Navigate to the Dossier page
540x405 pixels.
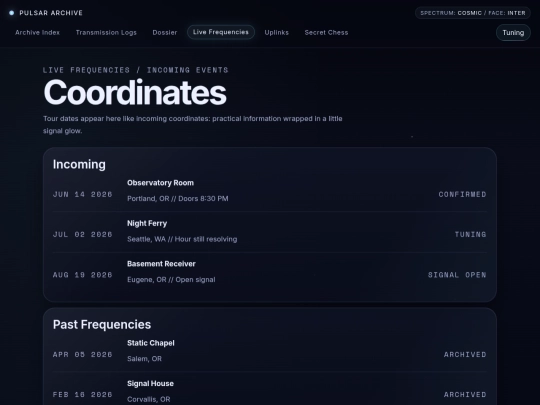point(165,32)
